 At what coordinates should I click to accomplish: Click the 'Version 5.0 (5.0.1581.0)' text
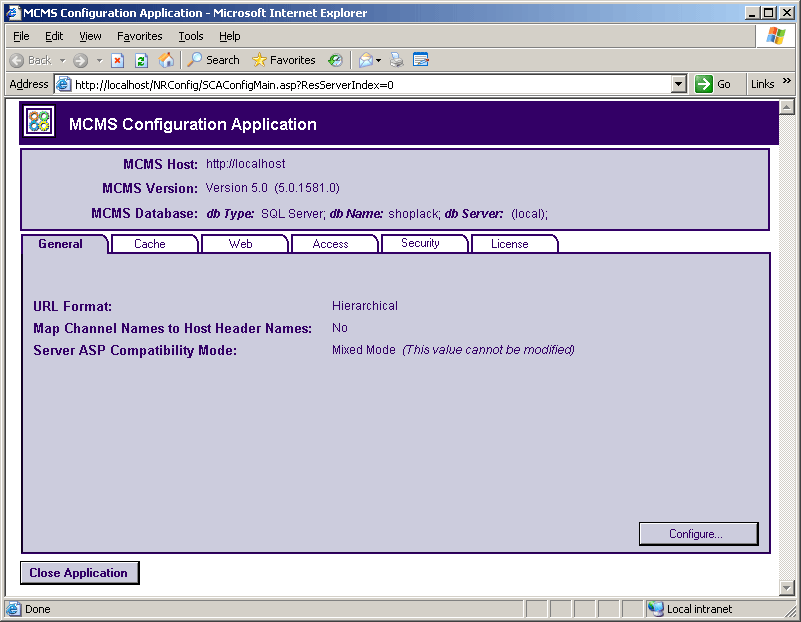(273, 188)
